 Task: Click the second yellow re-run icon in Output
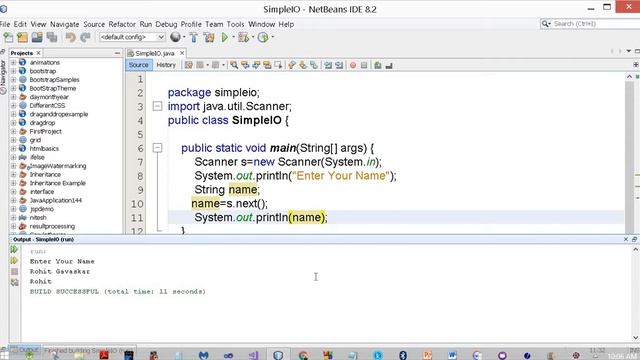pos(14,260)
